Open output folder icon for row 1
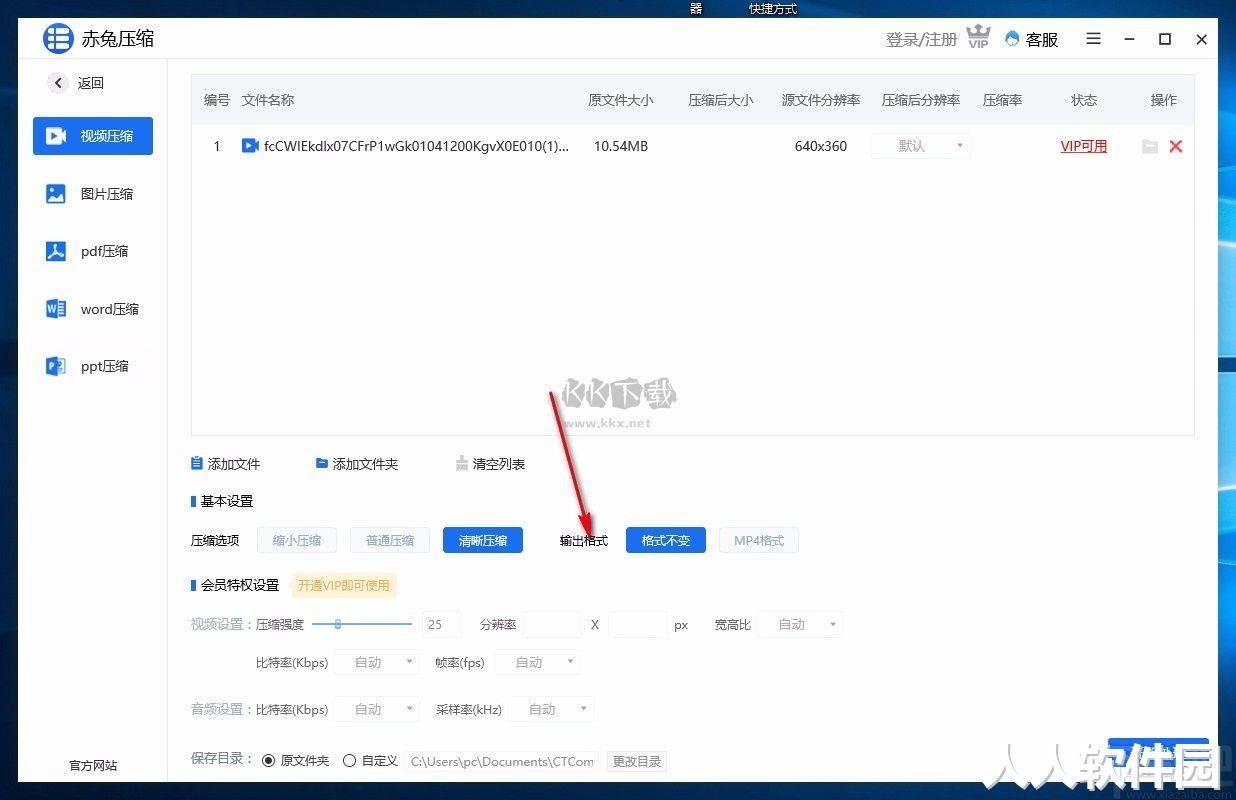This screenshot has height=800, width=1236. [x=1150, y=146]
